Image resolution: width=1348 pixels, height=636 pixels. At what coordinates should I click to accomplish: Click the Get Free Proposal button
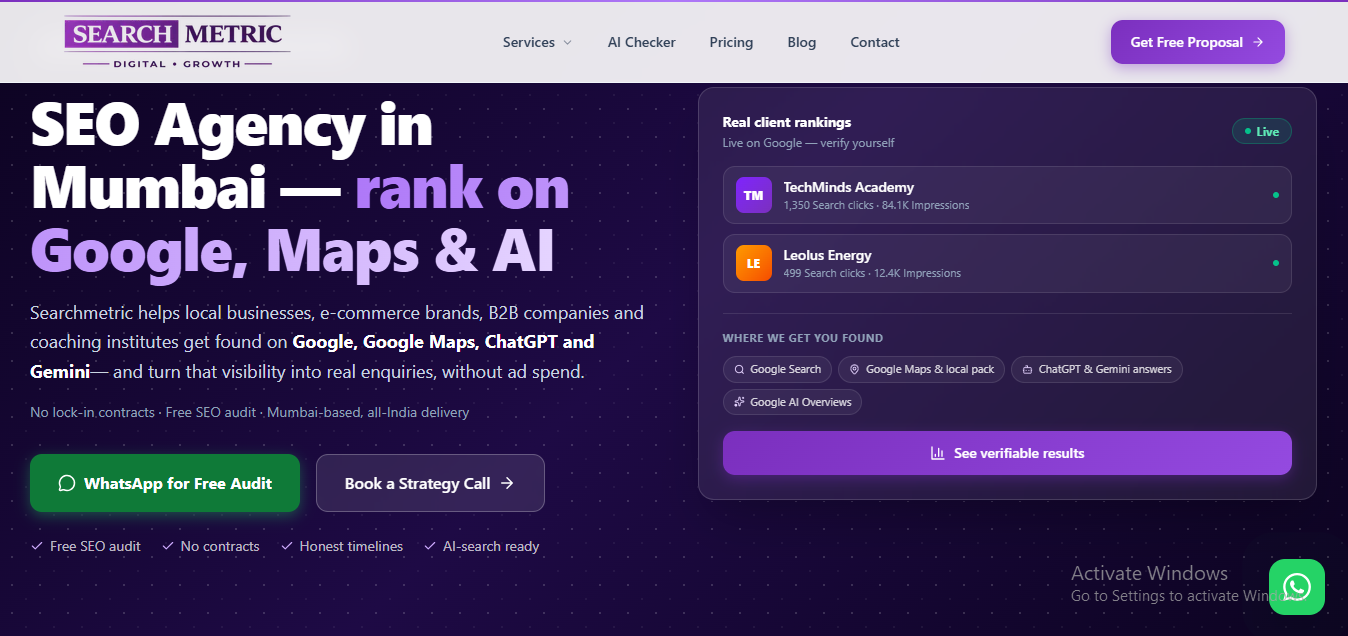click(x=1197, y=42)
